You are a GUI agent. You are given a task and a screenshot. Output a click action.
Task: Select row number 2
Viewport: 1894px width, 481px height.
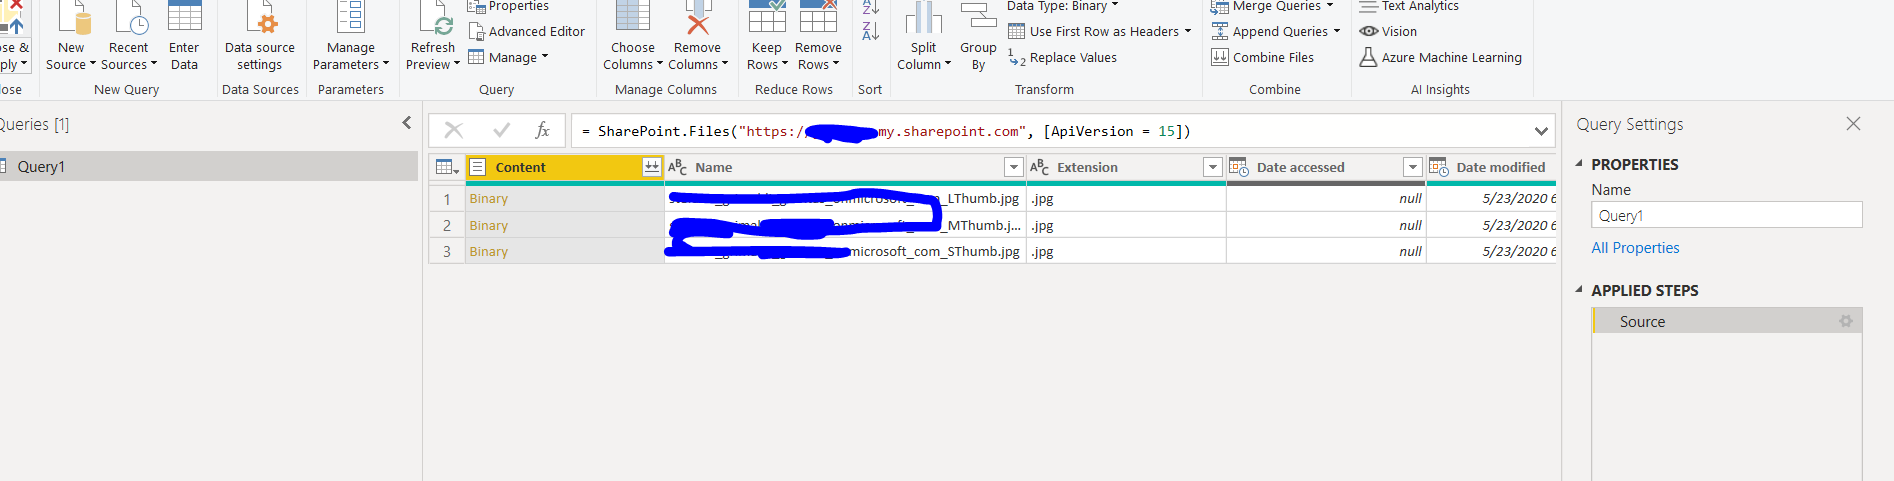(x=447, y=226)
